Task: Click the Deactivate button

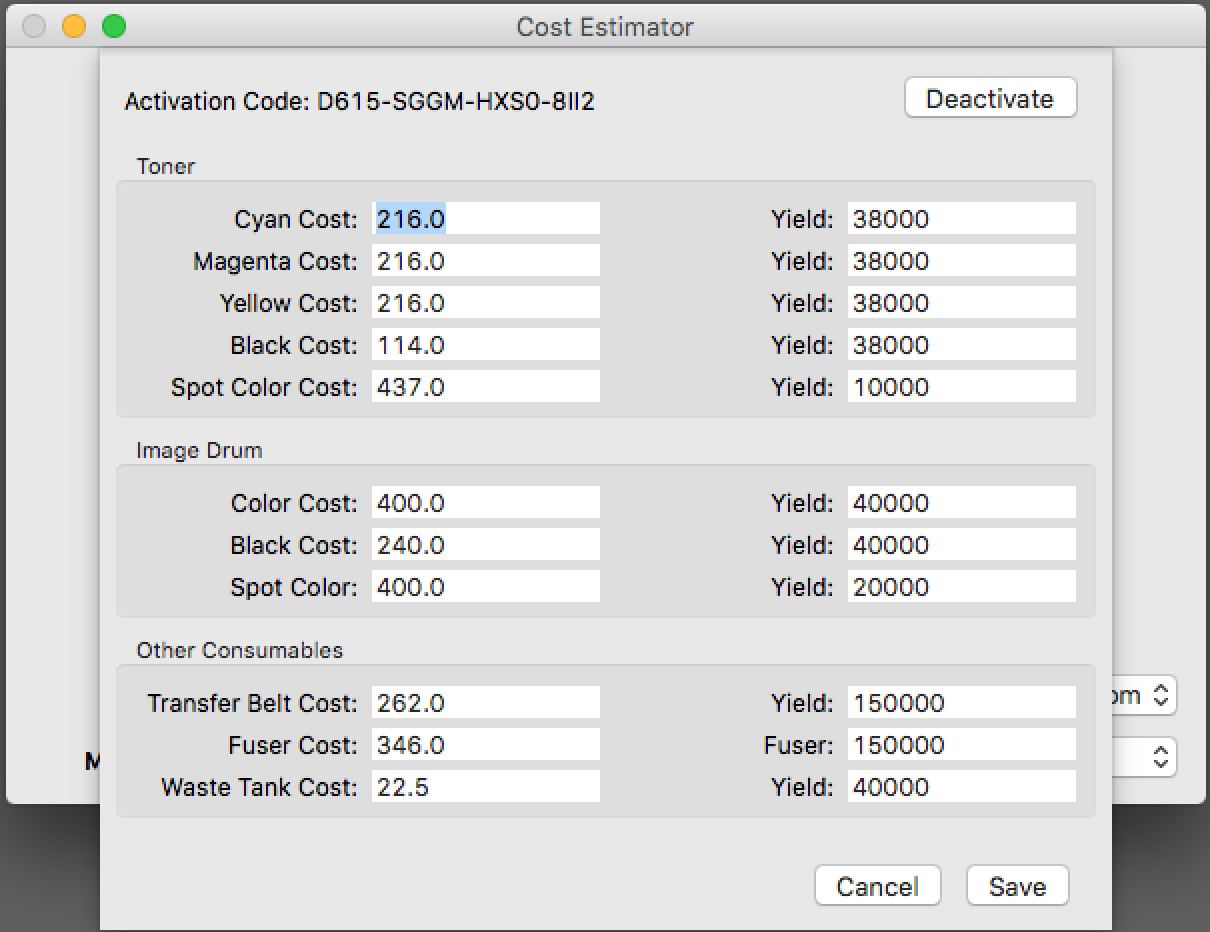Action: coord(990,99)
